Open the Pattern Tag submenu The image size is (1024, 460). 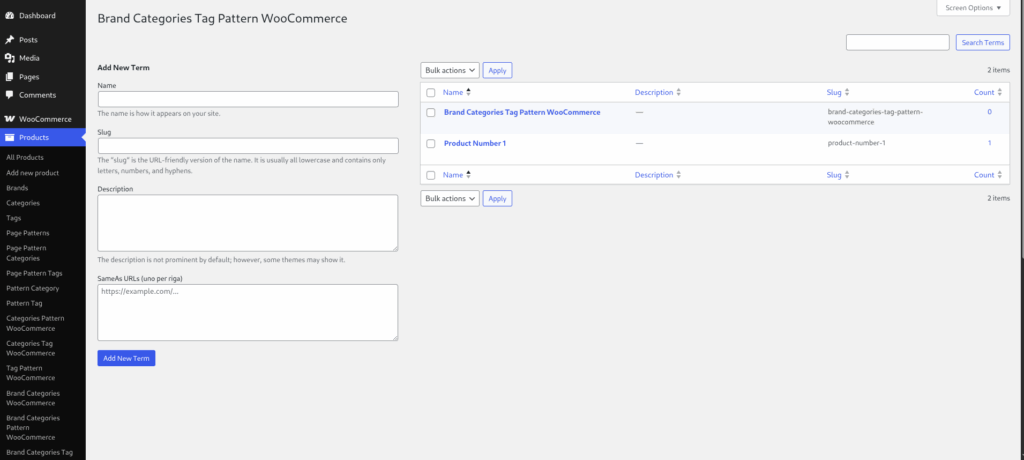[x=24, y=303]
